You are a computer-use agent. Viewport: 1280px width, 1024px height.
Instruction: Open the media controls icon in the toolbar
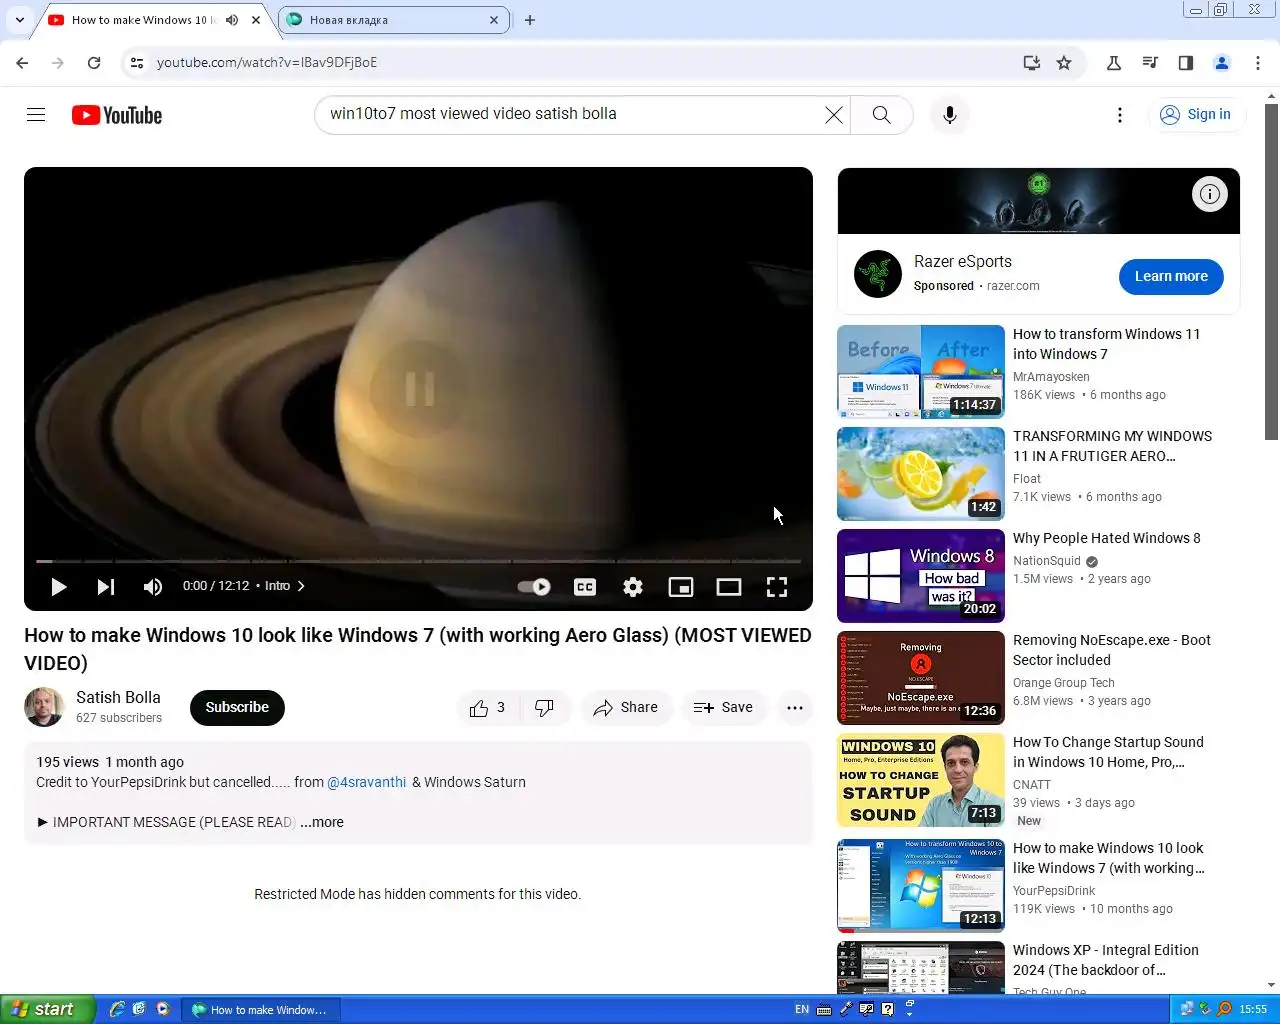1150,62
